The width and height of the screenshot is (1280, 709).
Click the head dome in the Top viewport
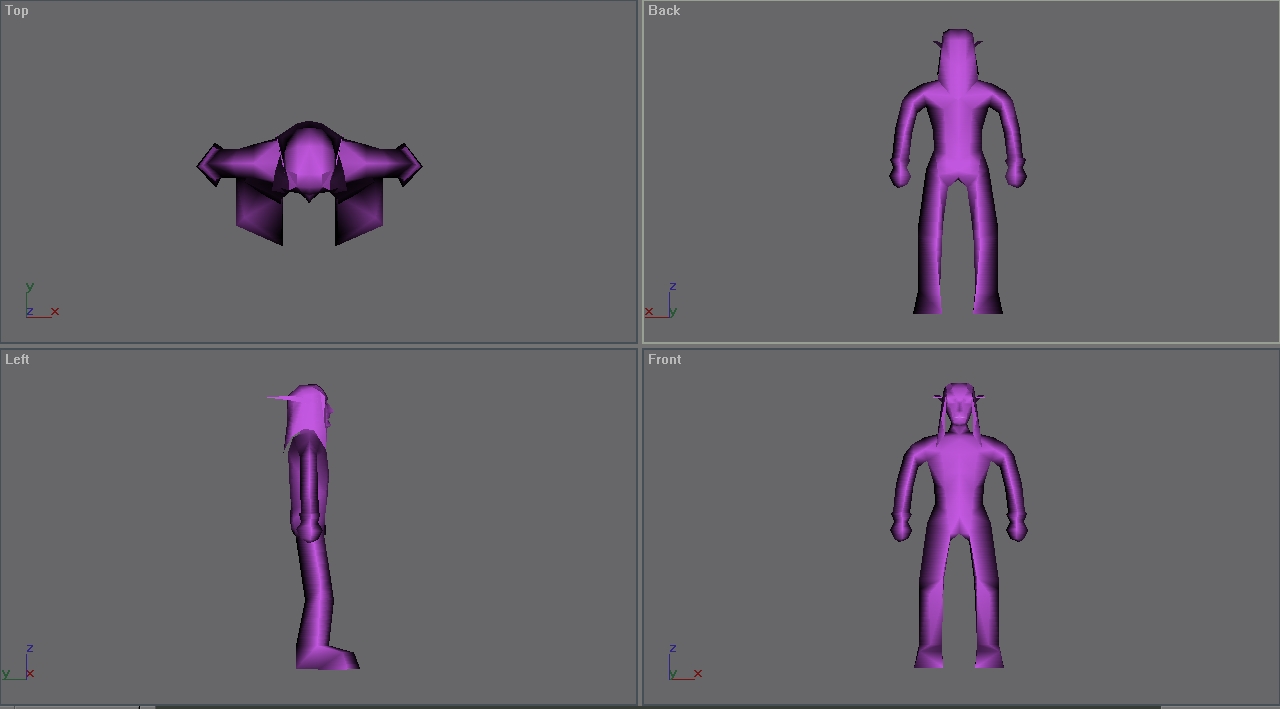(309, 160)
